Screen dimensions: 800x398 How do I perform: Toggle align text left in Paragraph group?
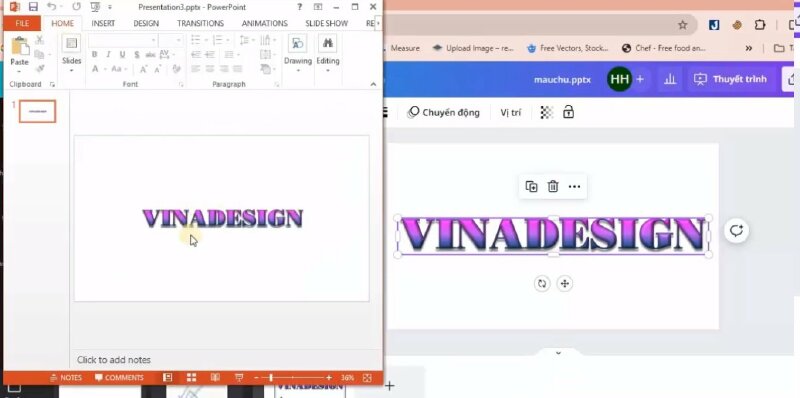click(195, 69)
